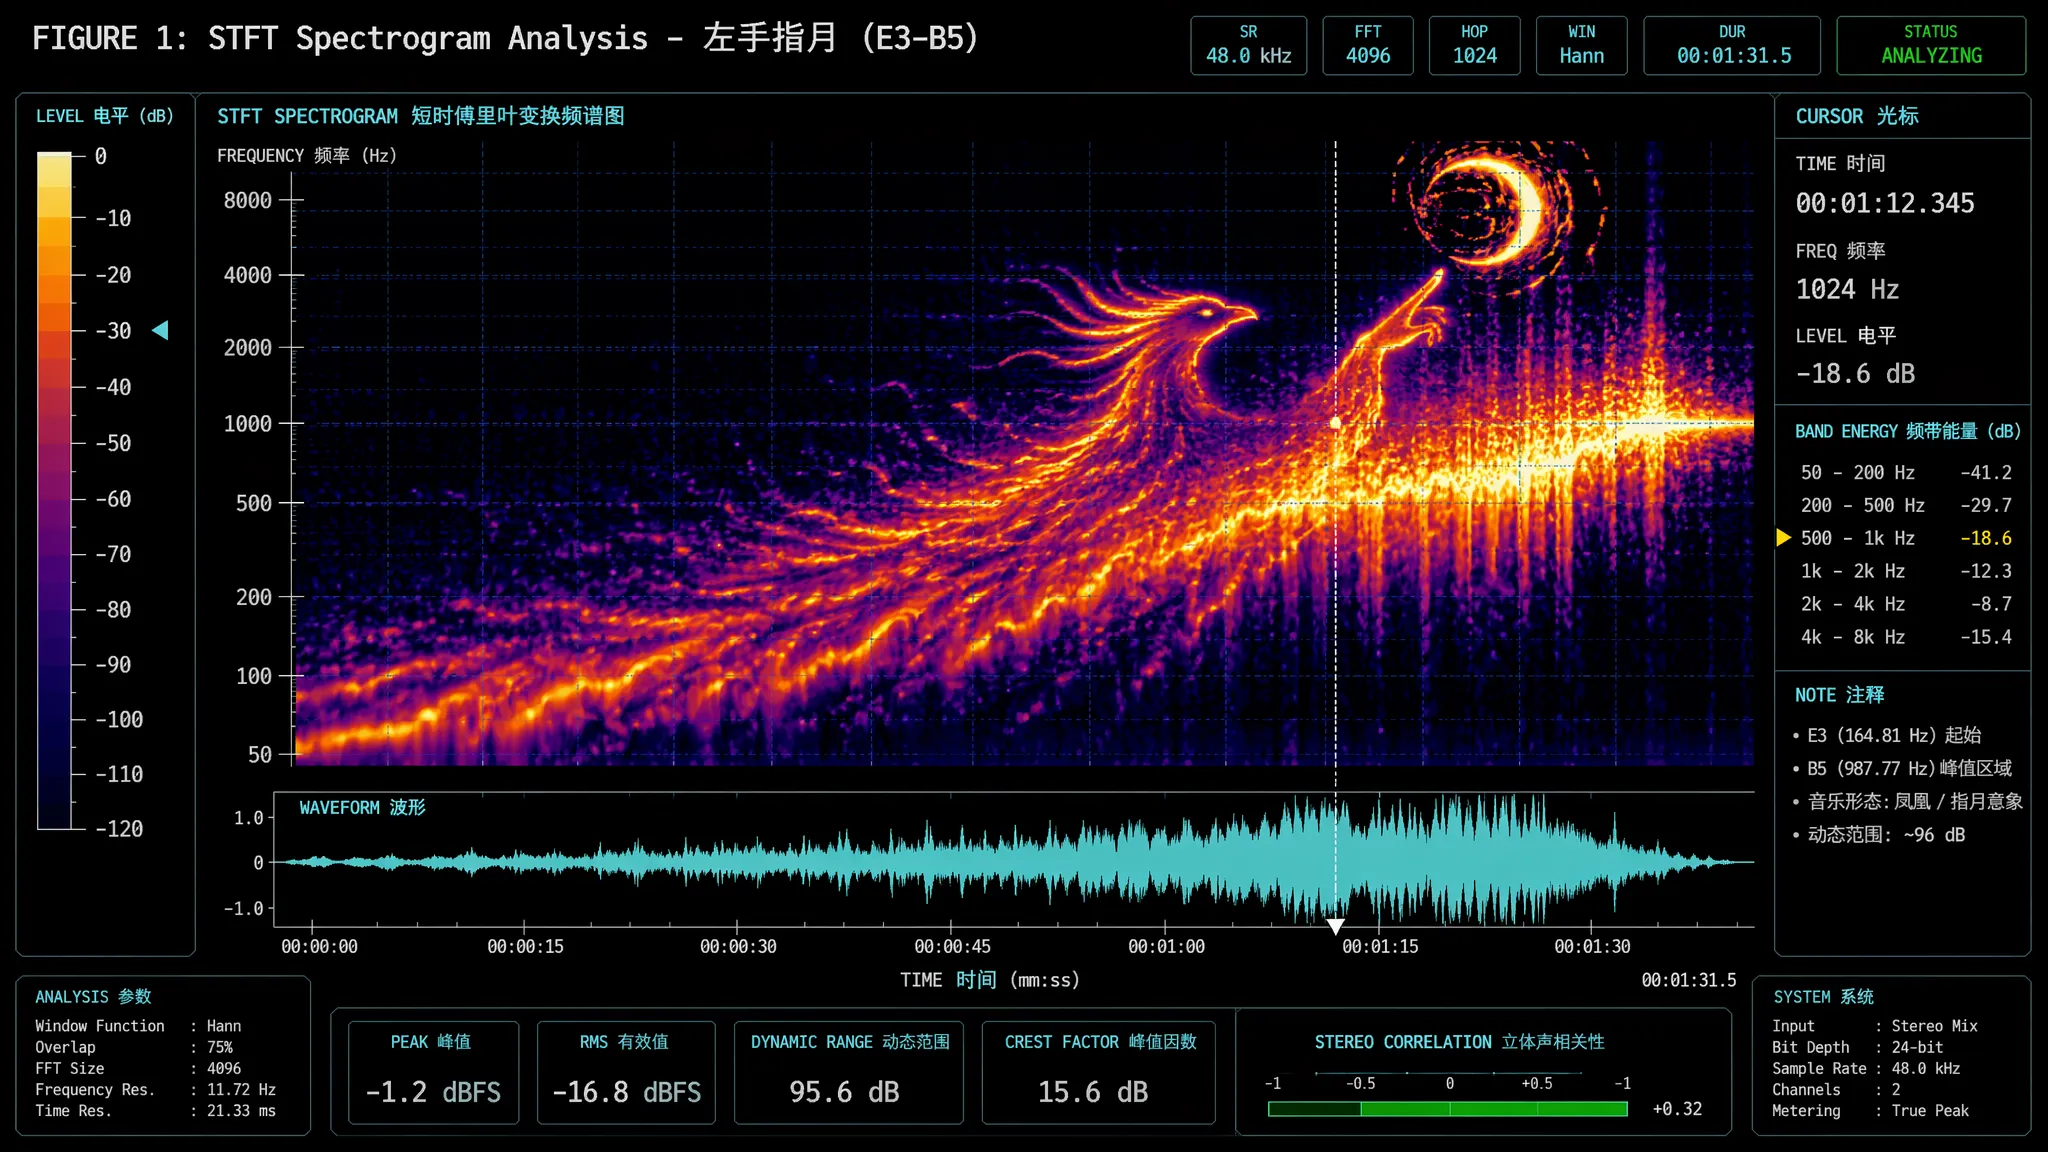The height and width of the screenshot is (1152, 2048).
Task: Select the 1k - 2k Hz band energy row
Action: click(1905, 571)
